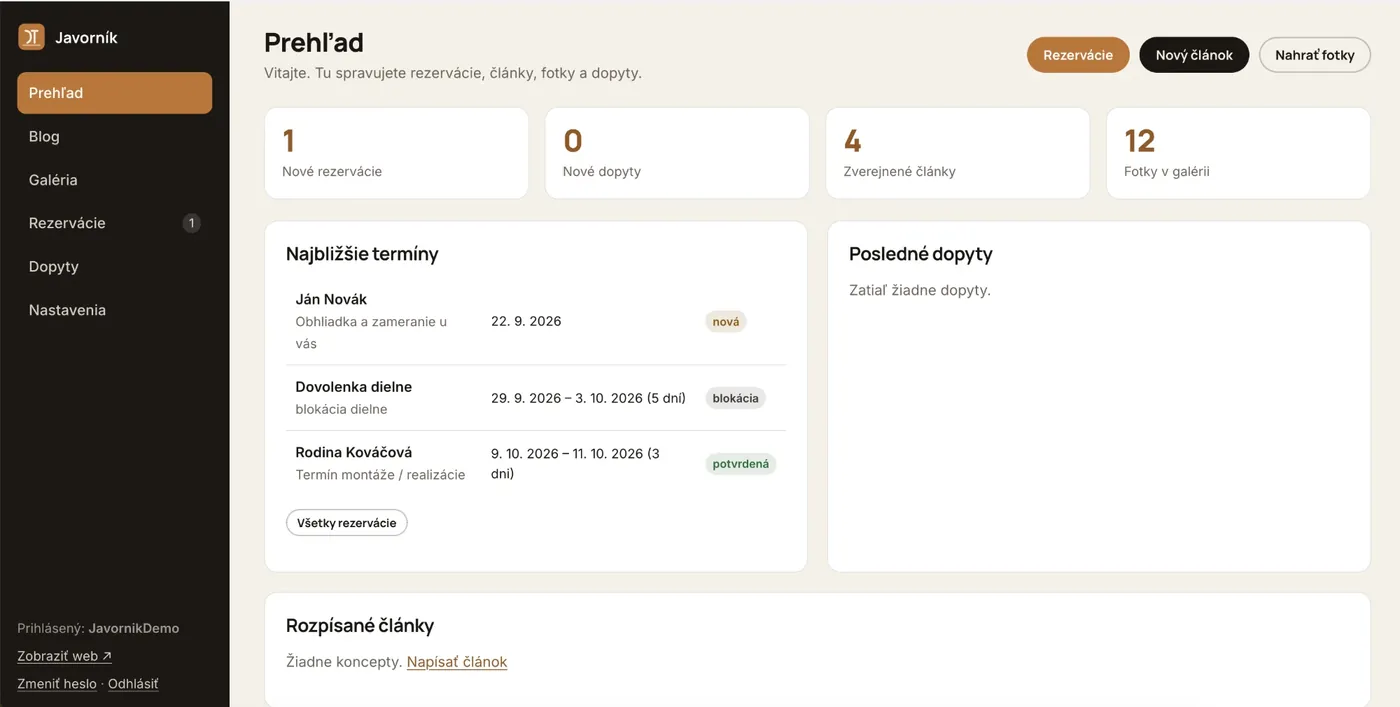Select the Zverejnené články stat card

958,153
